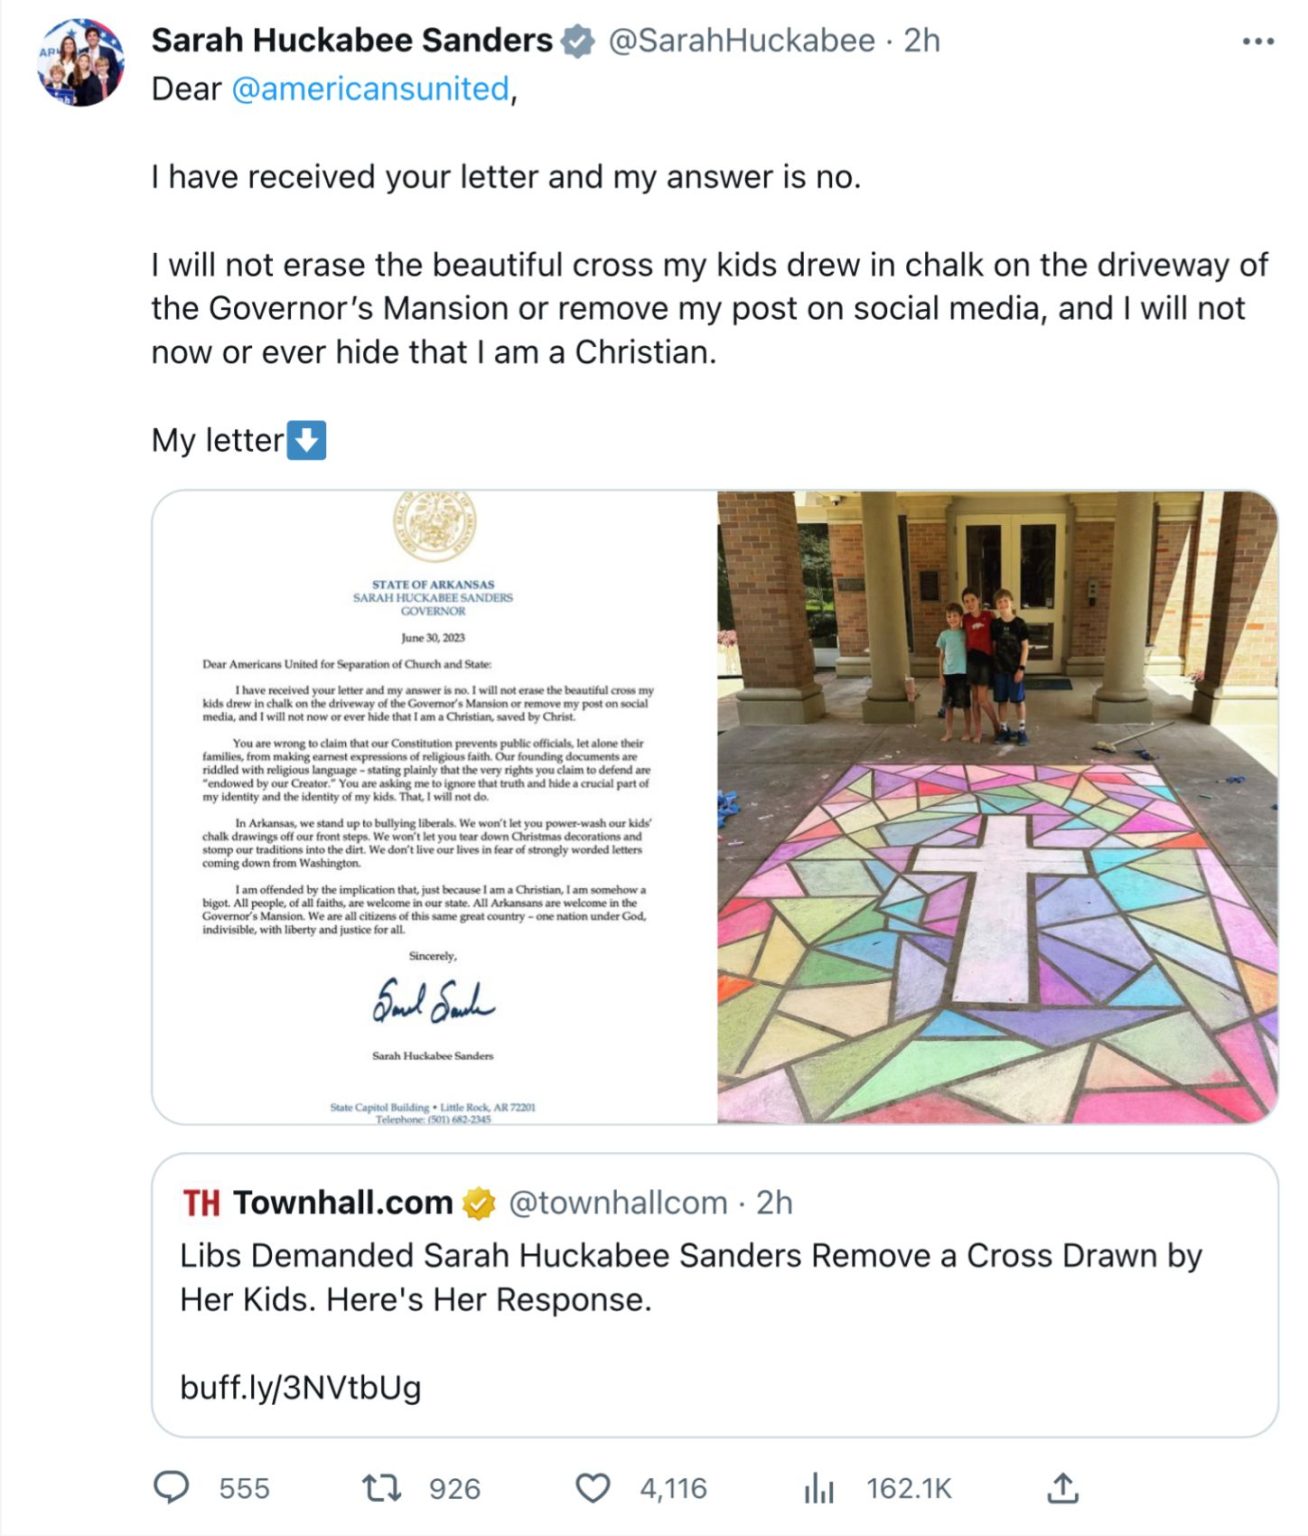This screenshot has height=1536, width=1308.
Task: Open the quoted Townhall tweet headline
Action: [x=690, y=1277]
